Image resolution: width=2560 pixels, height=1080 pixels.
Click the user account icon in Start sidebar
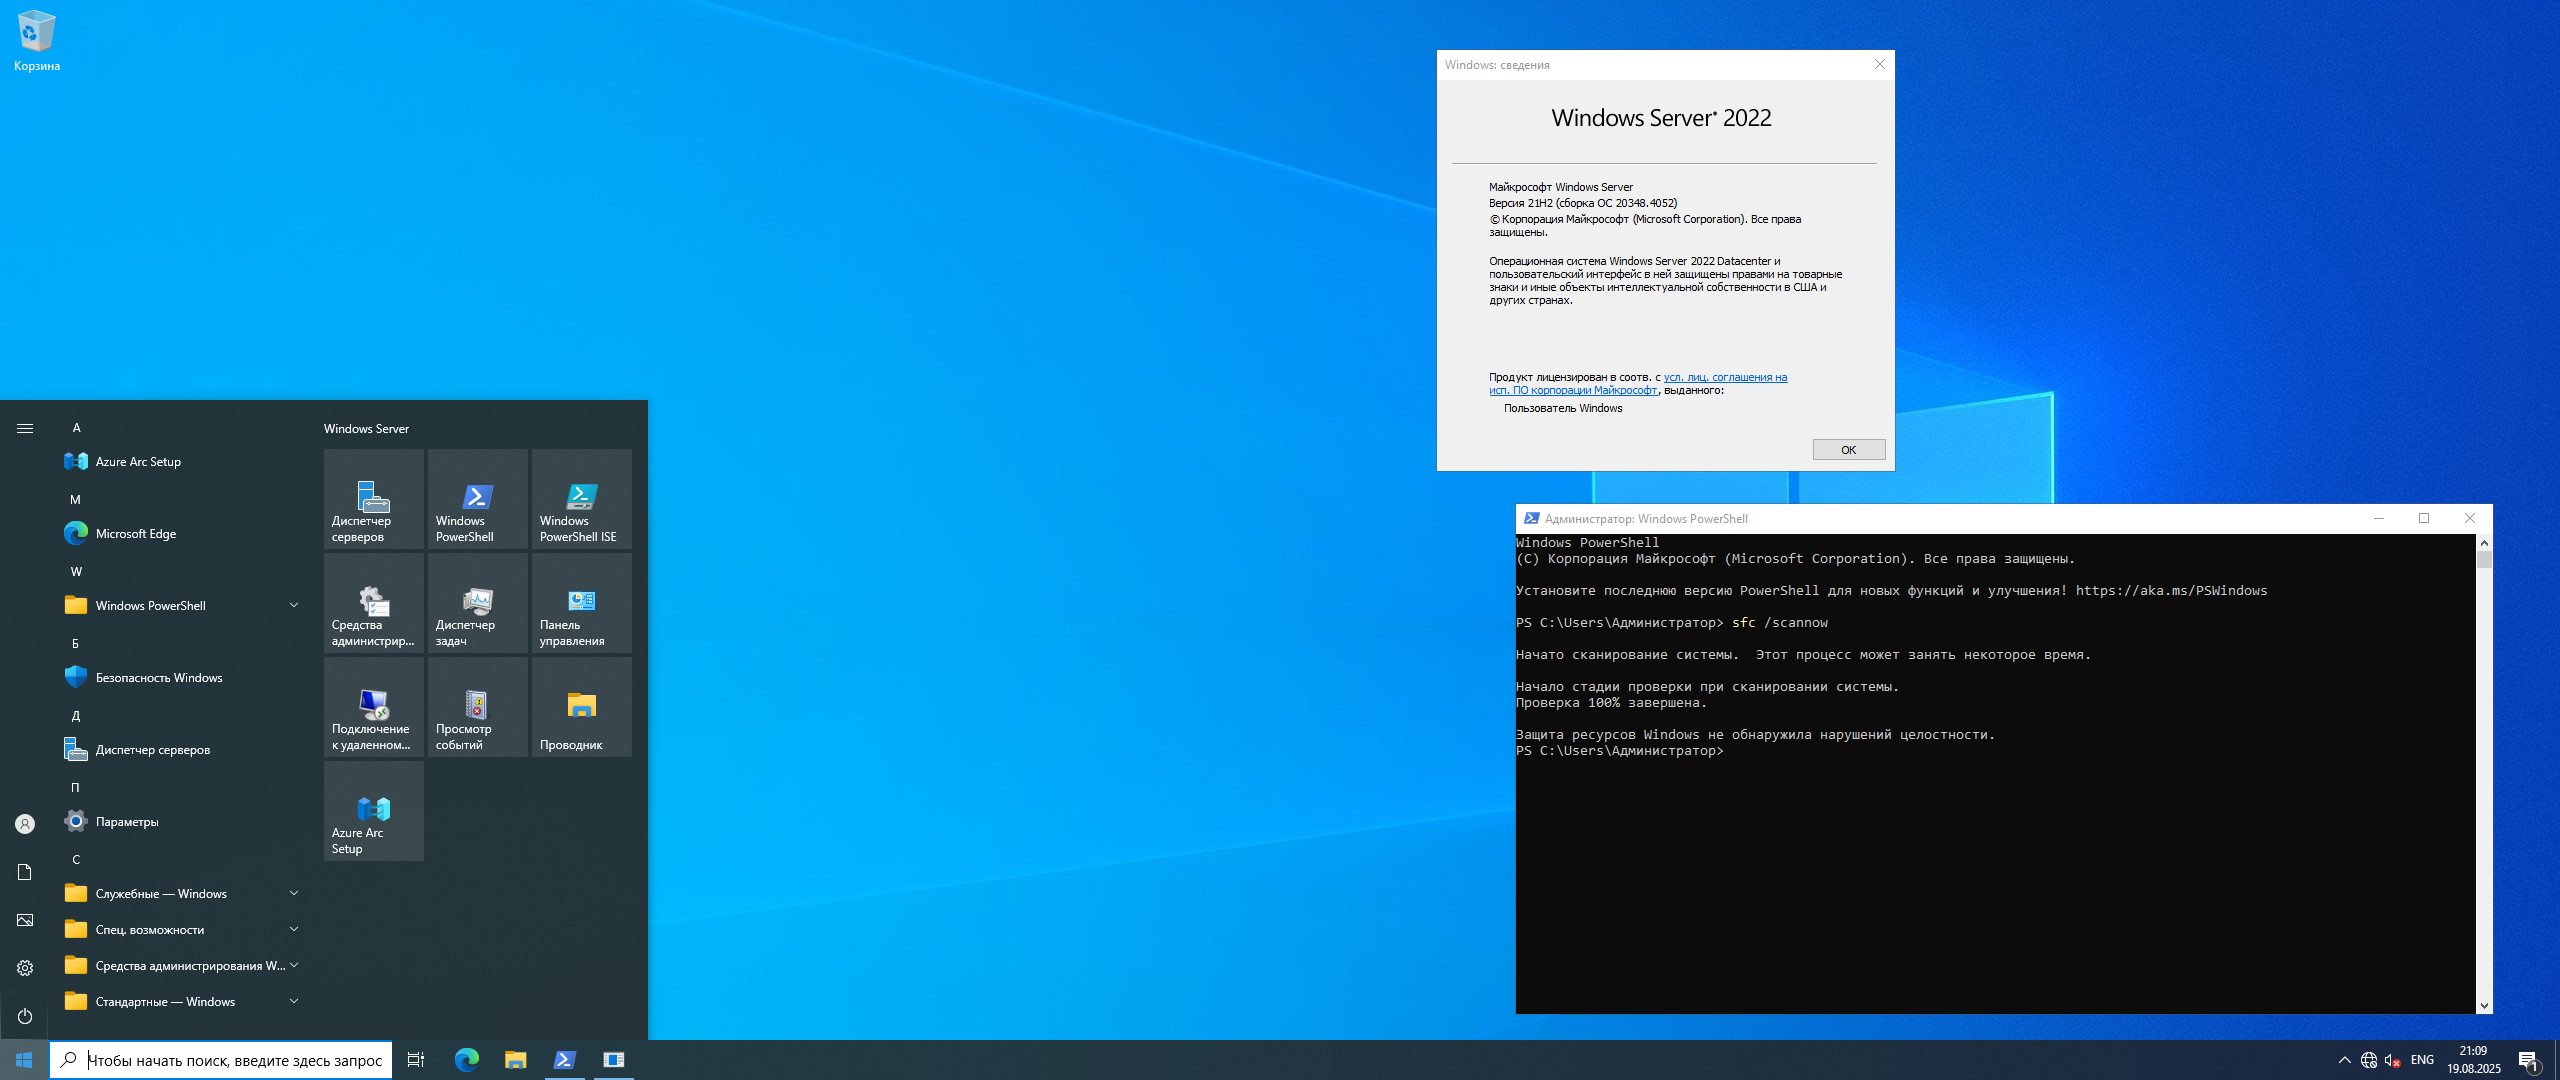coord(25,824)
